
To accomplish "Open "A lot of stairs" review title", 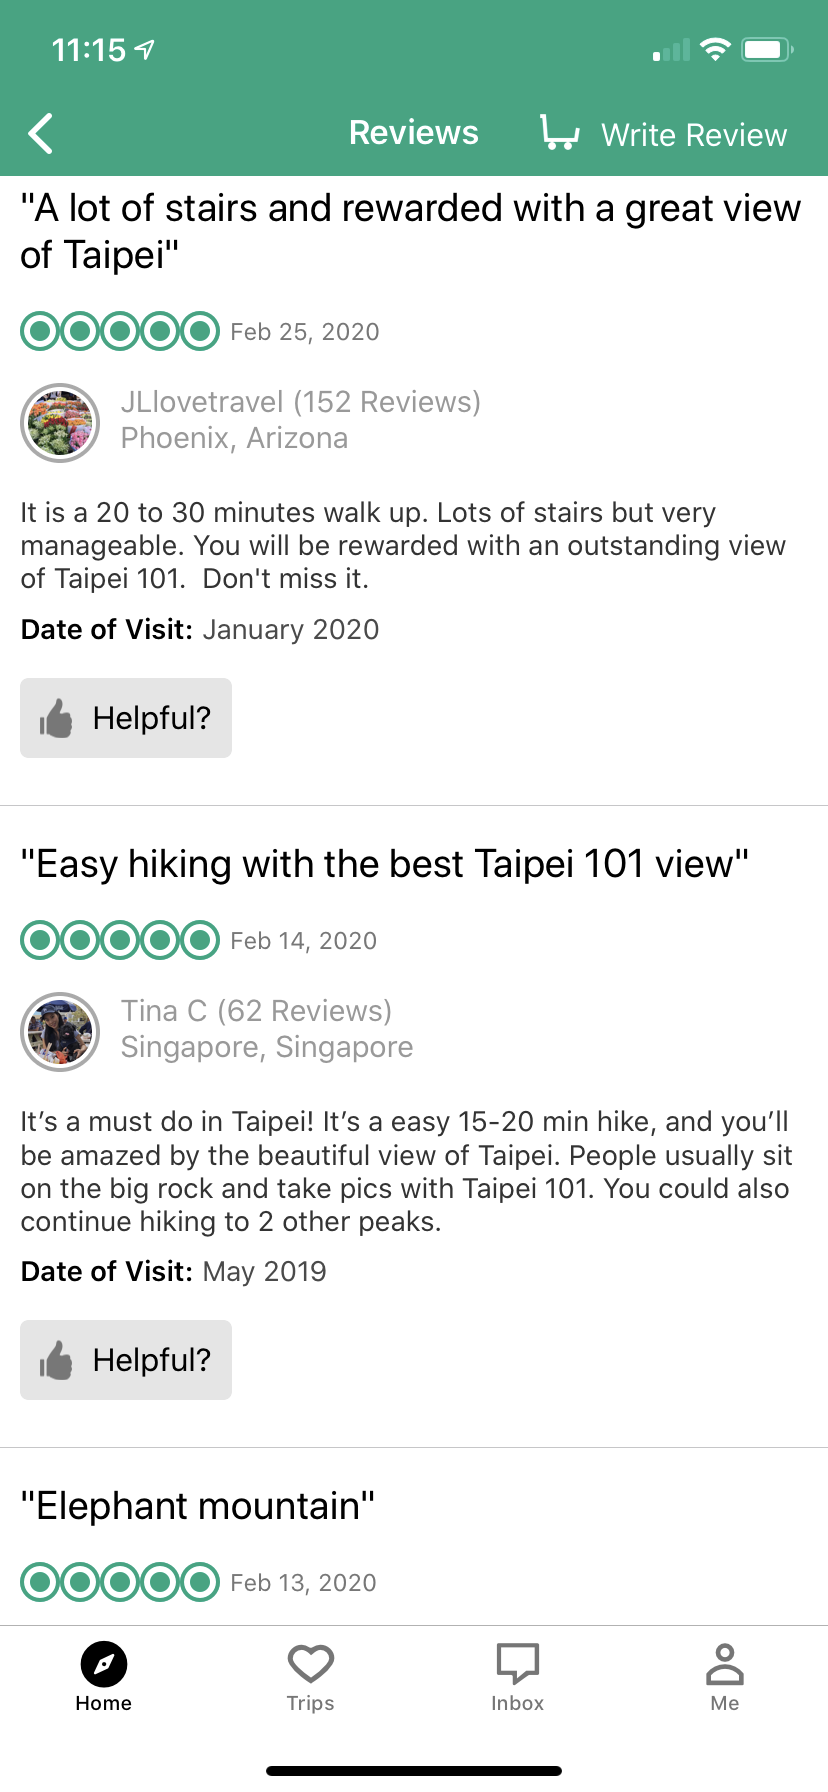I will point(411,231).
